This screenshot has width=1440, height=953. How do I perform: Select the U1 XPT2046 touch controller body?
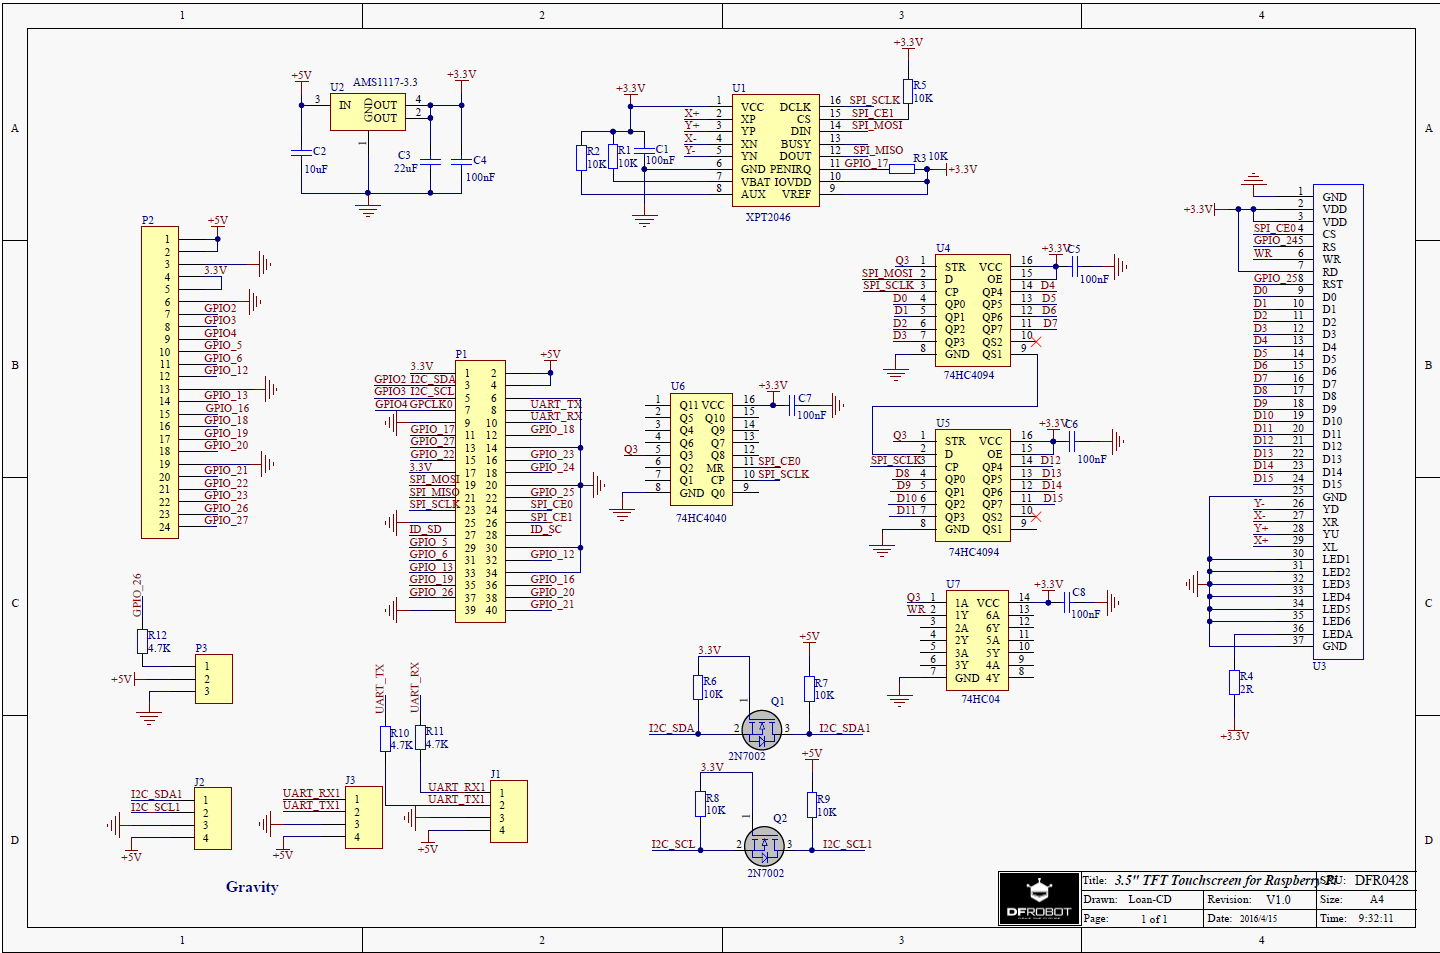click(x=776, y=151)
